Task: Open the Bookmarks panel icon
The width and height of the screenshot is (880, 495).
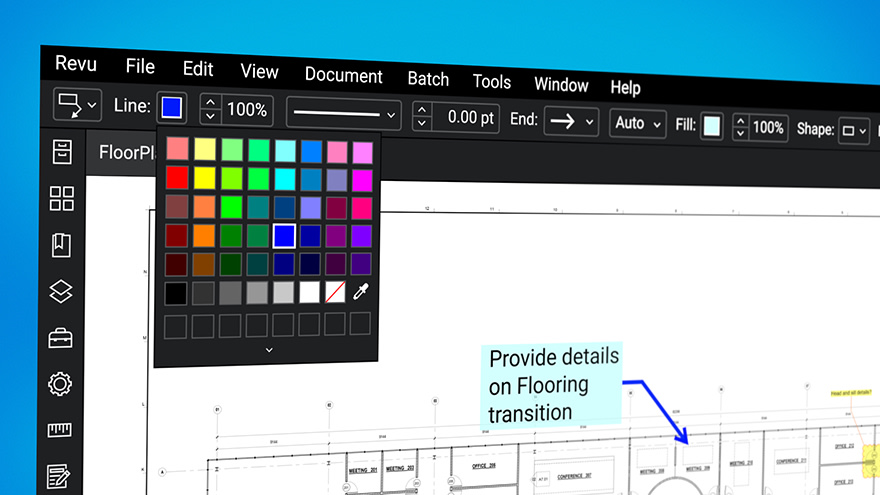Action: coord(61,245)
